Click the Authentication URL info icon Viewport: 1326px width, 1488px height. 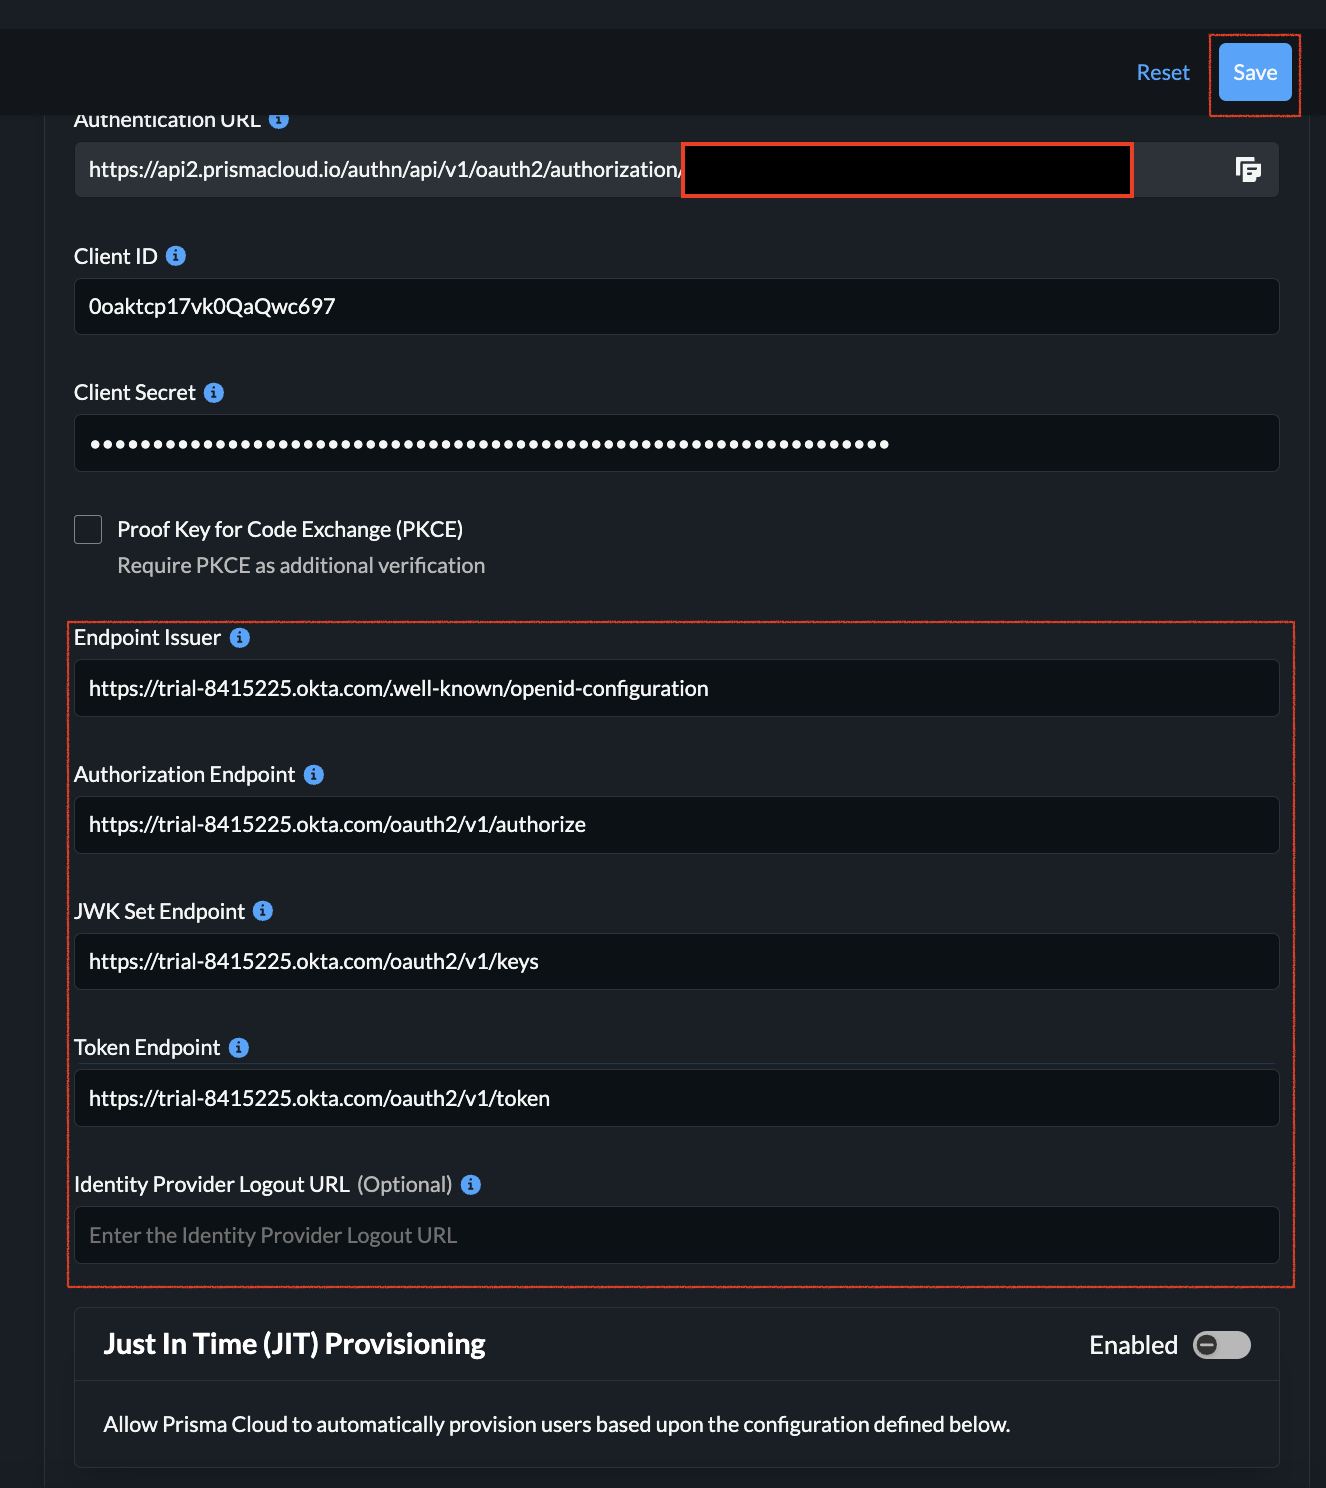point(279,121)
